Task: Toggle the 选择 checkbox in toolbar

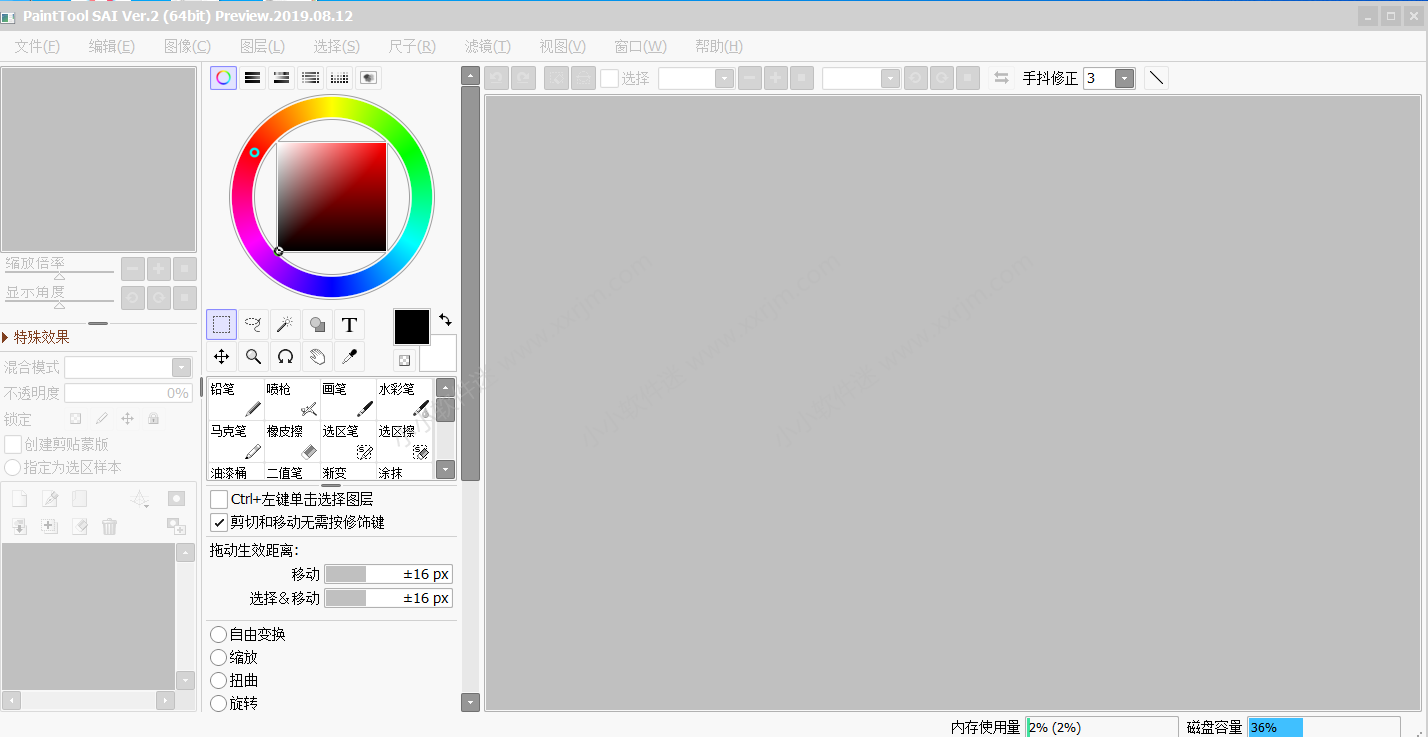Action: click(x=609, y=78)
